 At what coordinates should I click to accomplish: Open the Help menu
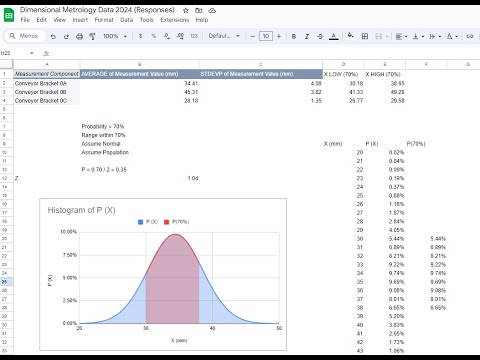(x=202, y=20)
